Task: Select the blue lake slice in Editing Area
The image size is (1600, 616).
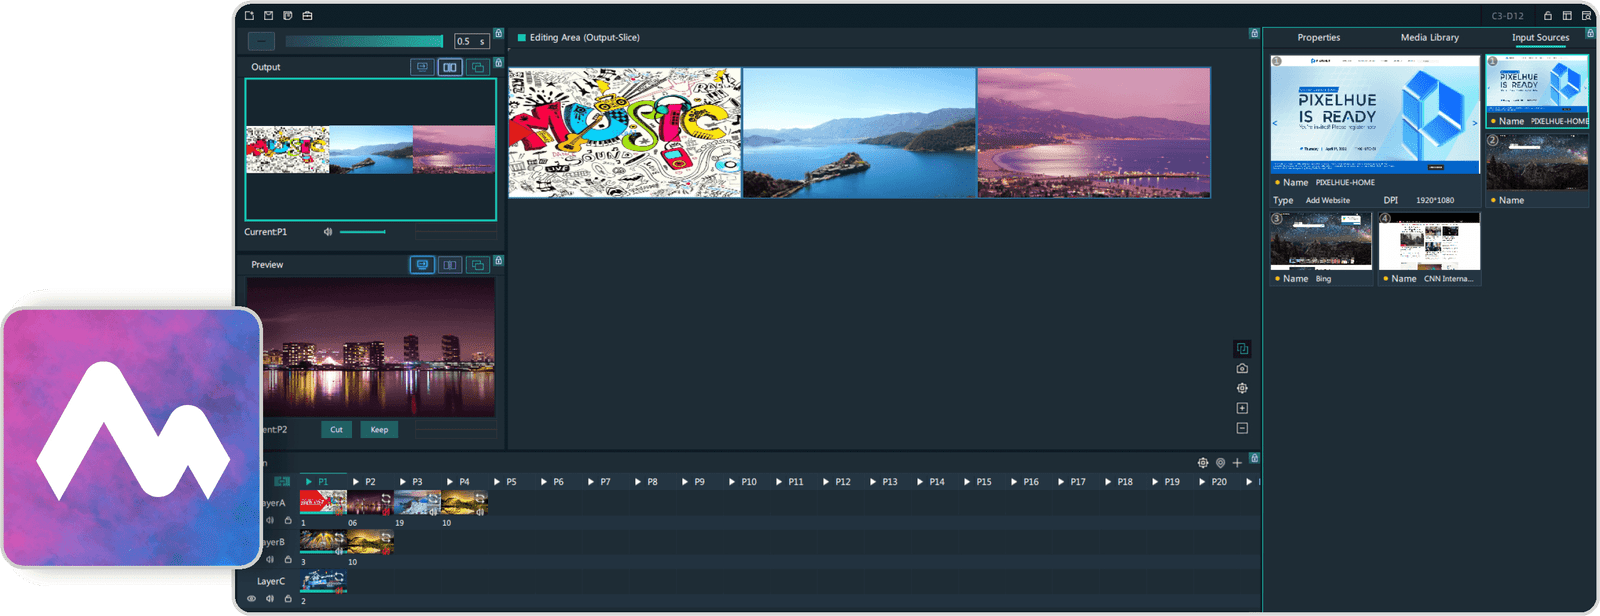Action: 859,133
